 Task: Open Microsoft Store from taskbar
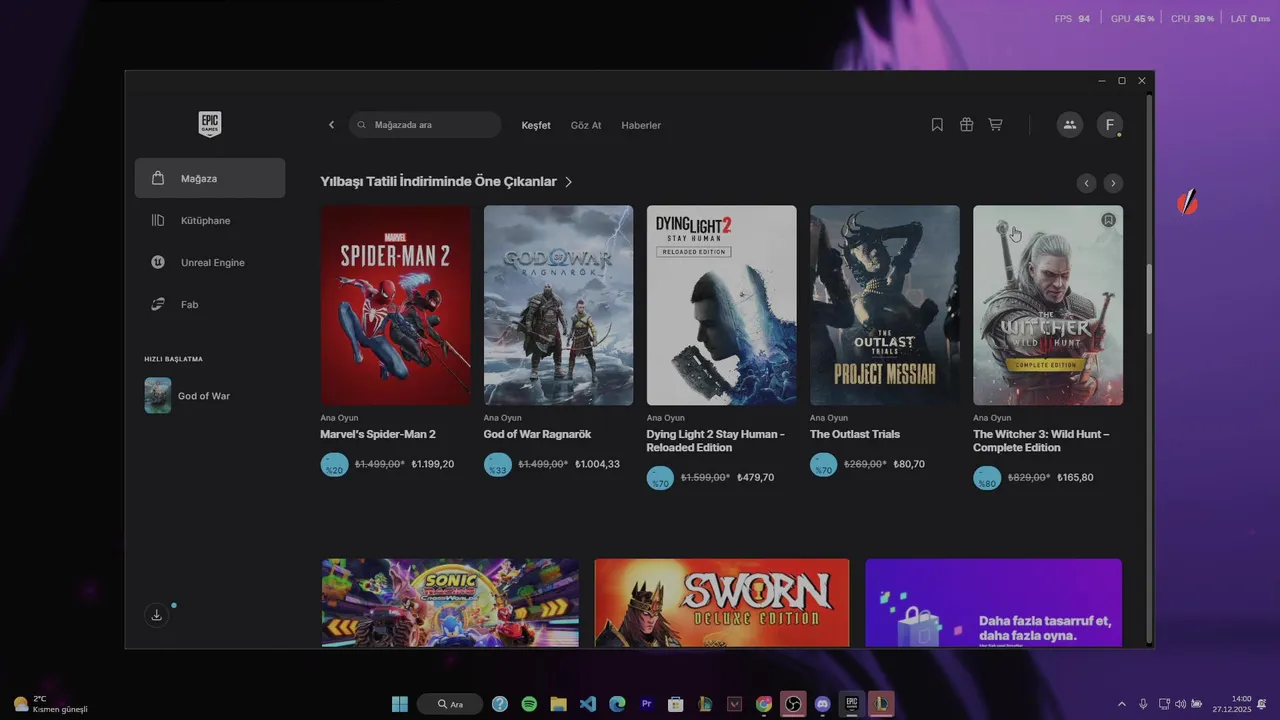[x=676, y=704]
